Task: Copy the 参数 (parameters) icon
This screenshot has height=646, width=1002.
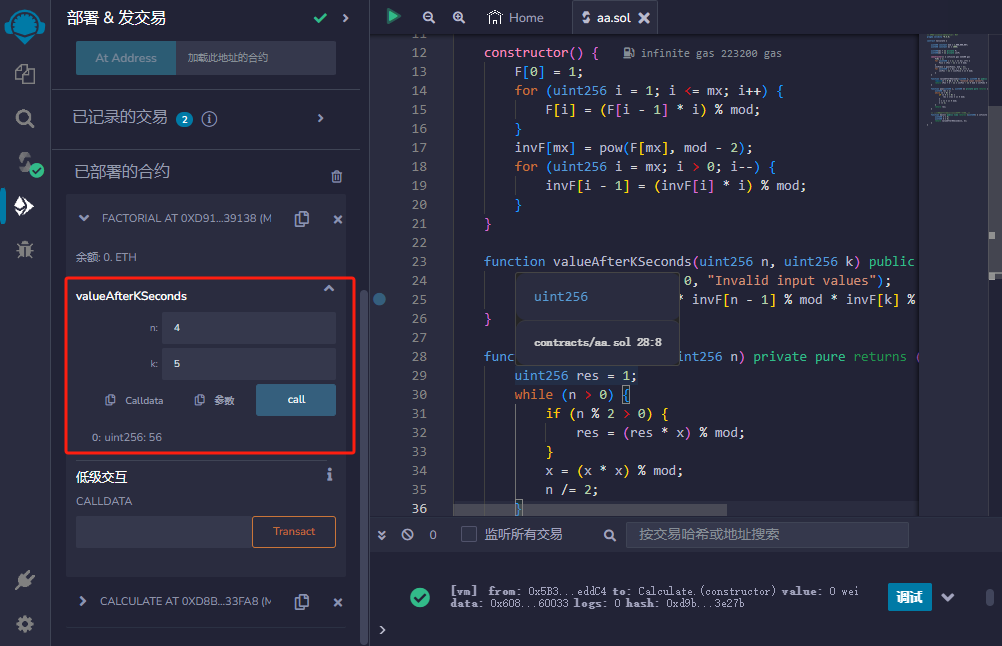Action: [x=199, y=400]
